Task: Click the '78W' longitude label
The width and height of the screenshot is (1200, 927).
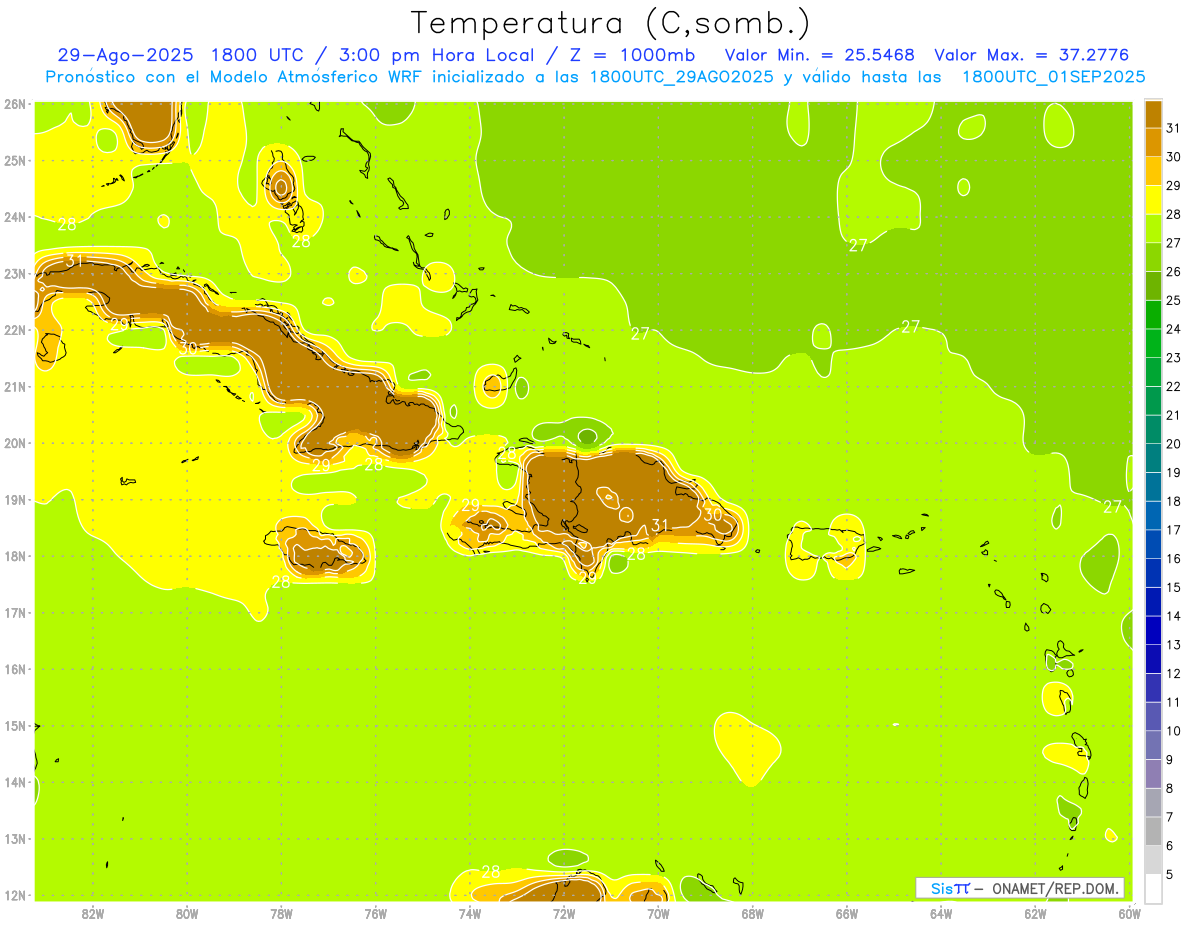Action: click(281, 913)
